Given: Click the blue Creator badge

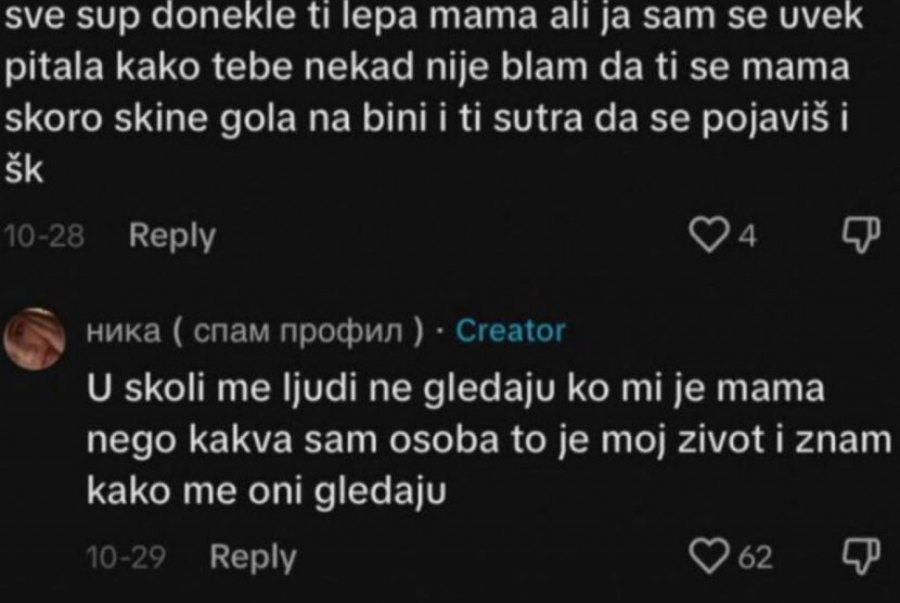Looking at the screenshot, I should 510,331.
